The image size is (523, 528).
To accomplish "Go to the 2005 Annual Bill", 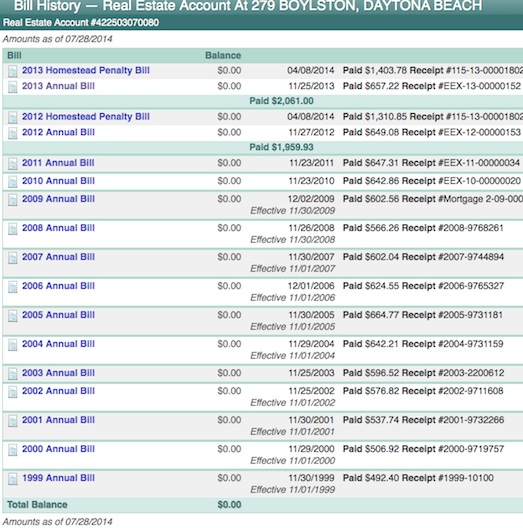I will (x=58, y=315).
